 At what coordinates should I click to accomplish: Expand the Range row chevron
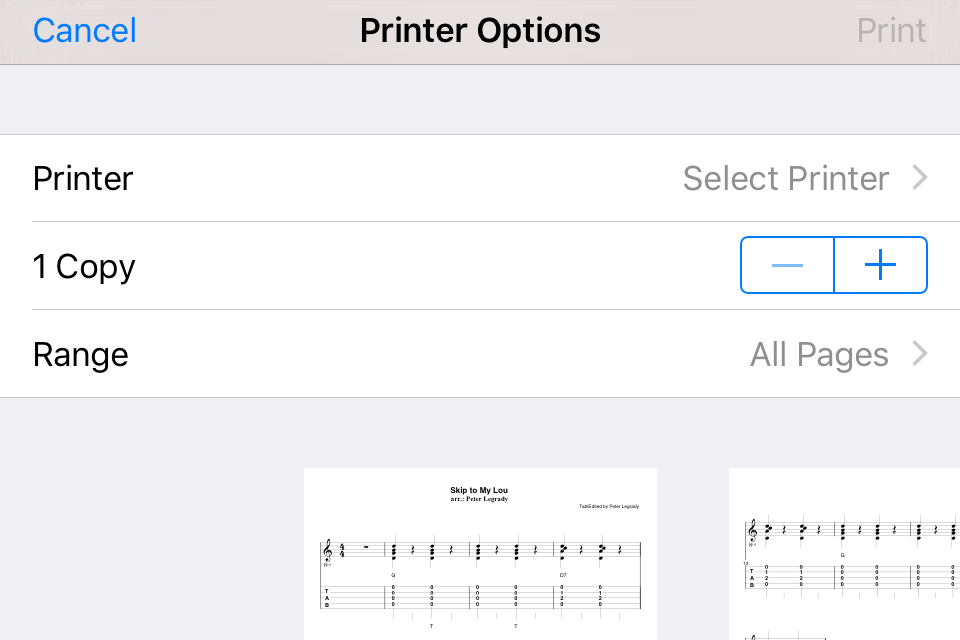click(921, 354)
